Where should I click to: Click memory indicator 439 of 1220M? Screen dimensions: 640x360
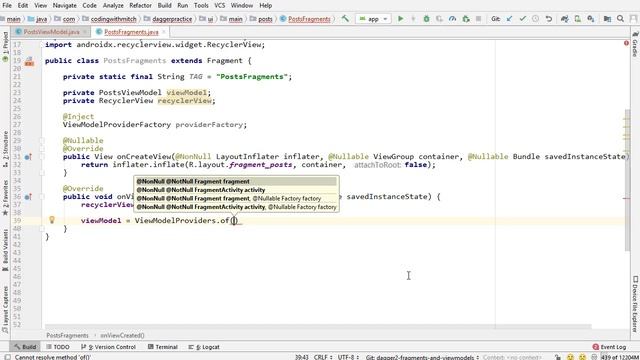point(619,357)
